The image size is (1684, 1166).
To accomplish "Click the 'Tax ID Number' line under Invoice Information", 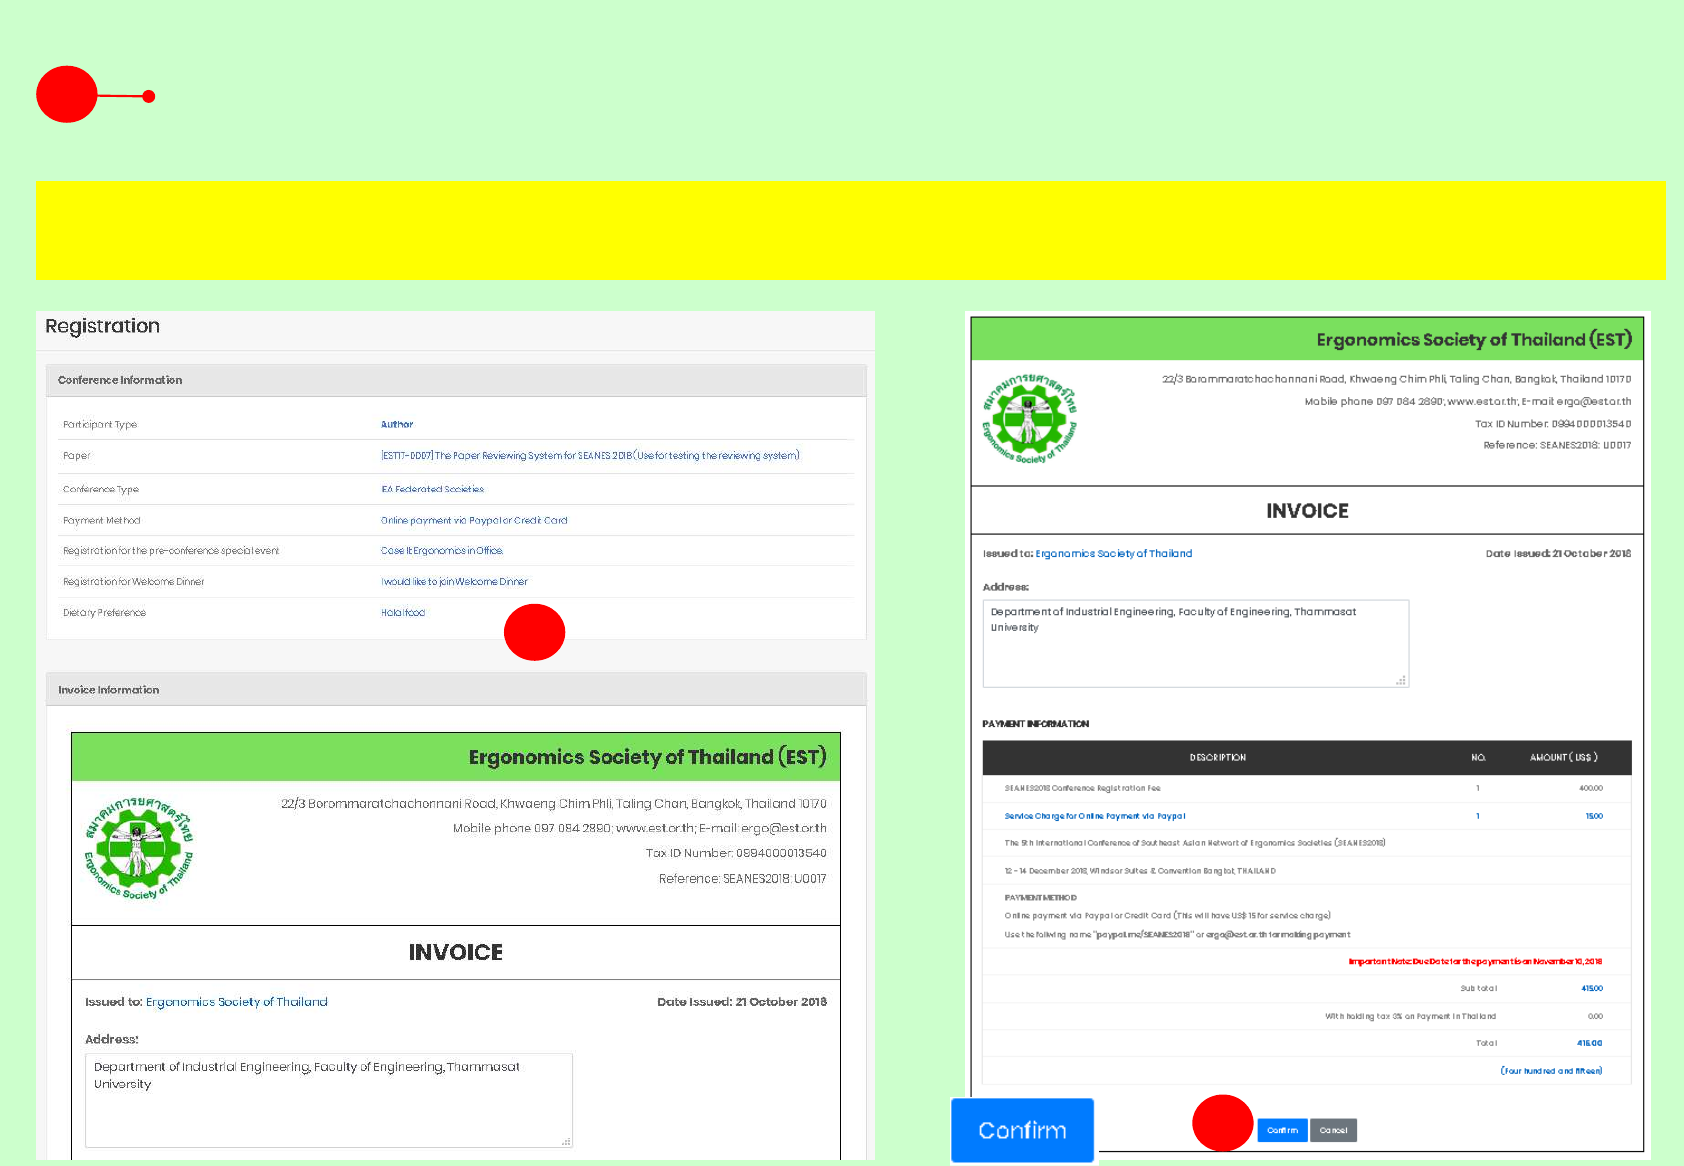I will (736, 853).
